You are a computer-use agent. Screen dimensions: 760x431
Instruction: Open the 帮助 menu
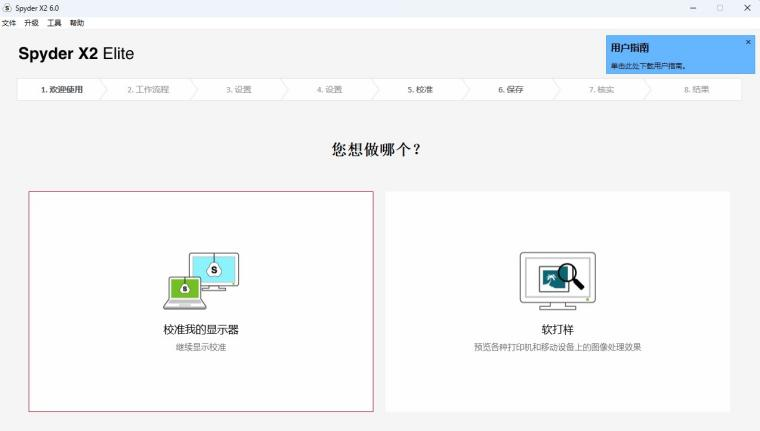(x=77, y=23)
